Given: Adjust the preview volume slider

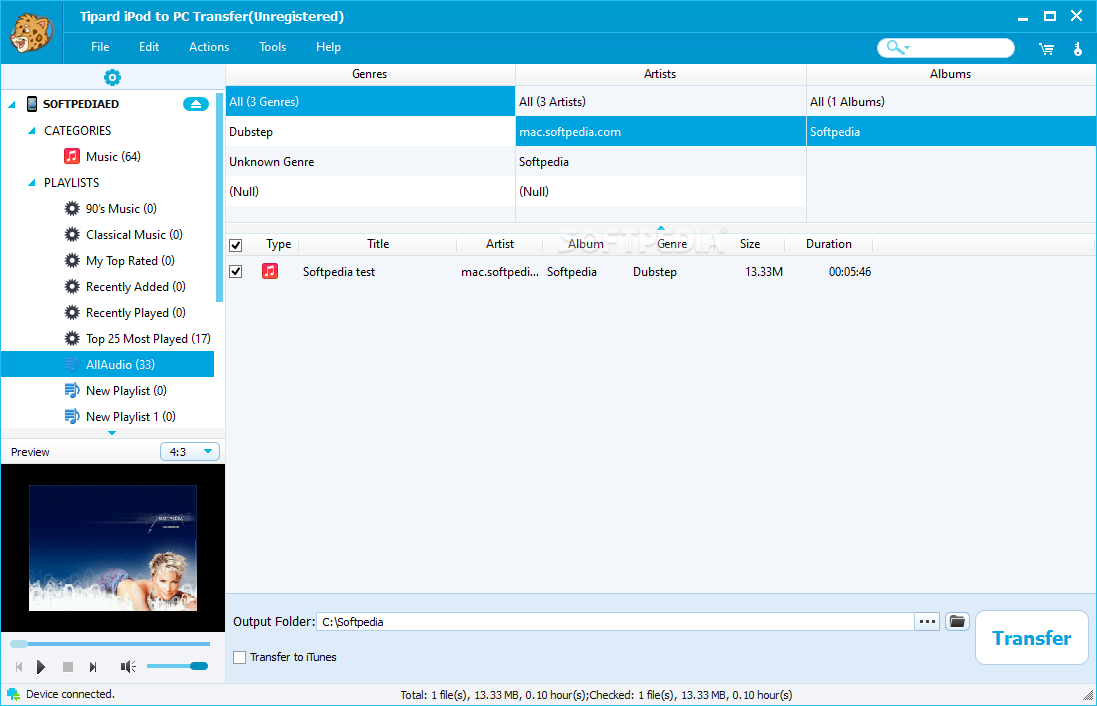Looking at the screenshot, I should click(x=178, y=666).
